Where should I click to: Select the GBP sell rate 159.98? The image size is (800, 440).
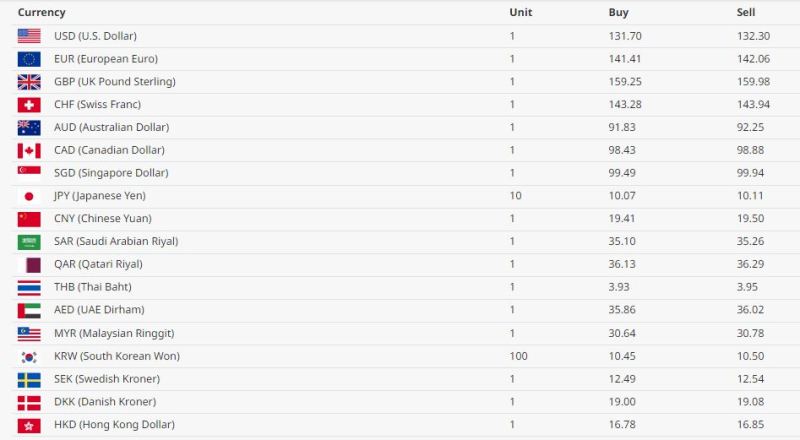[753, 82]
